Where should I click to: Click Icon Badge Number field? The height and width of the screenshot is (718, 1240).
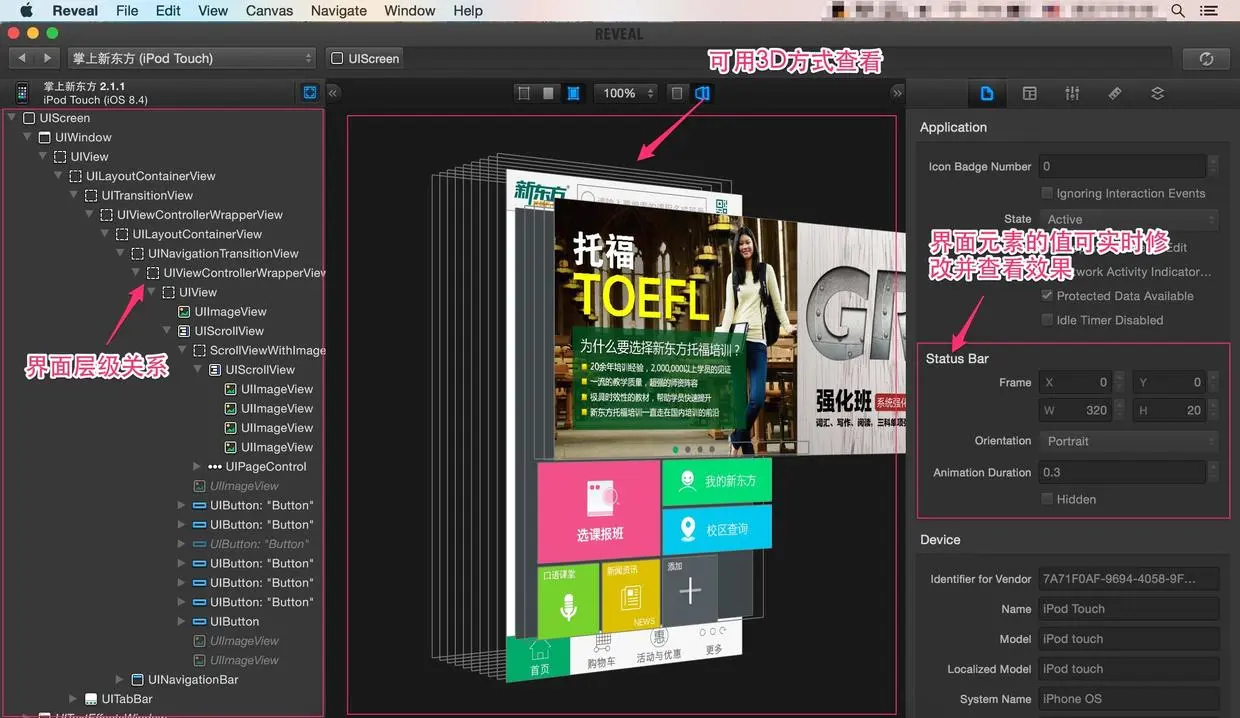[1122, 167]
